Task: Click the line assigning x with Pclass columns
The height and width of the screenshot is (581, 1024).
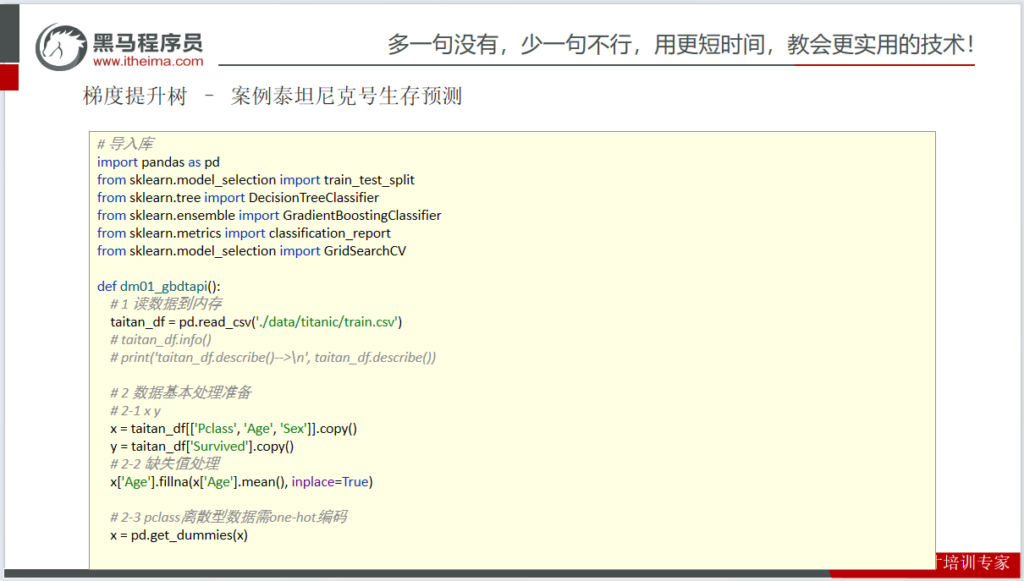Action: [x=233, y=429]
